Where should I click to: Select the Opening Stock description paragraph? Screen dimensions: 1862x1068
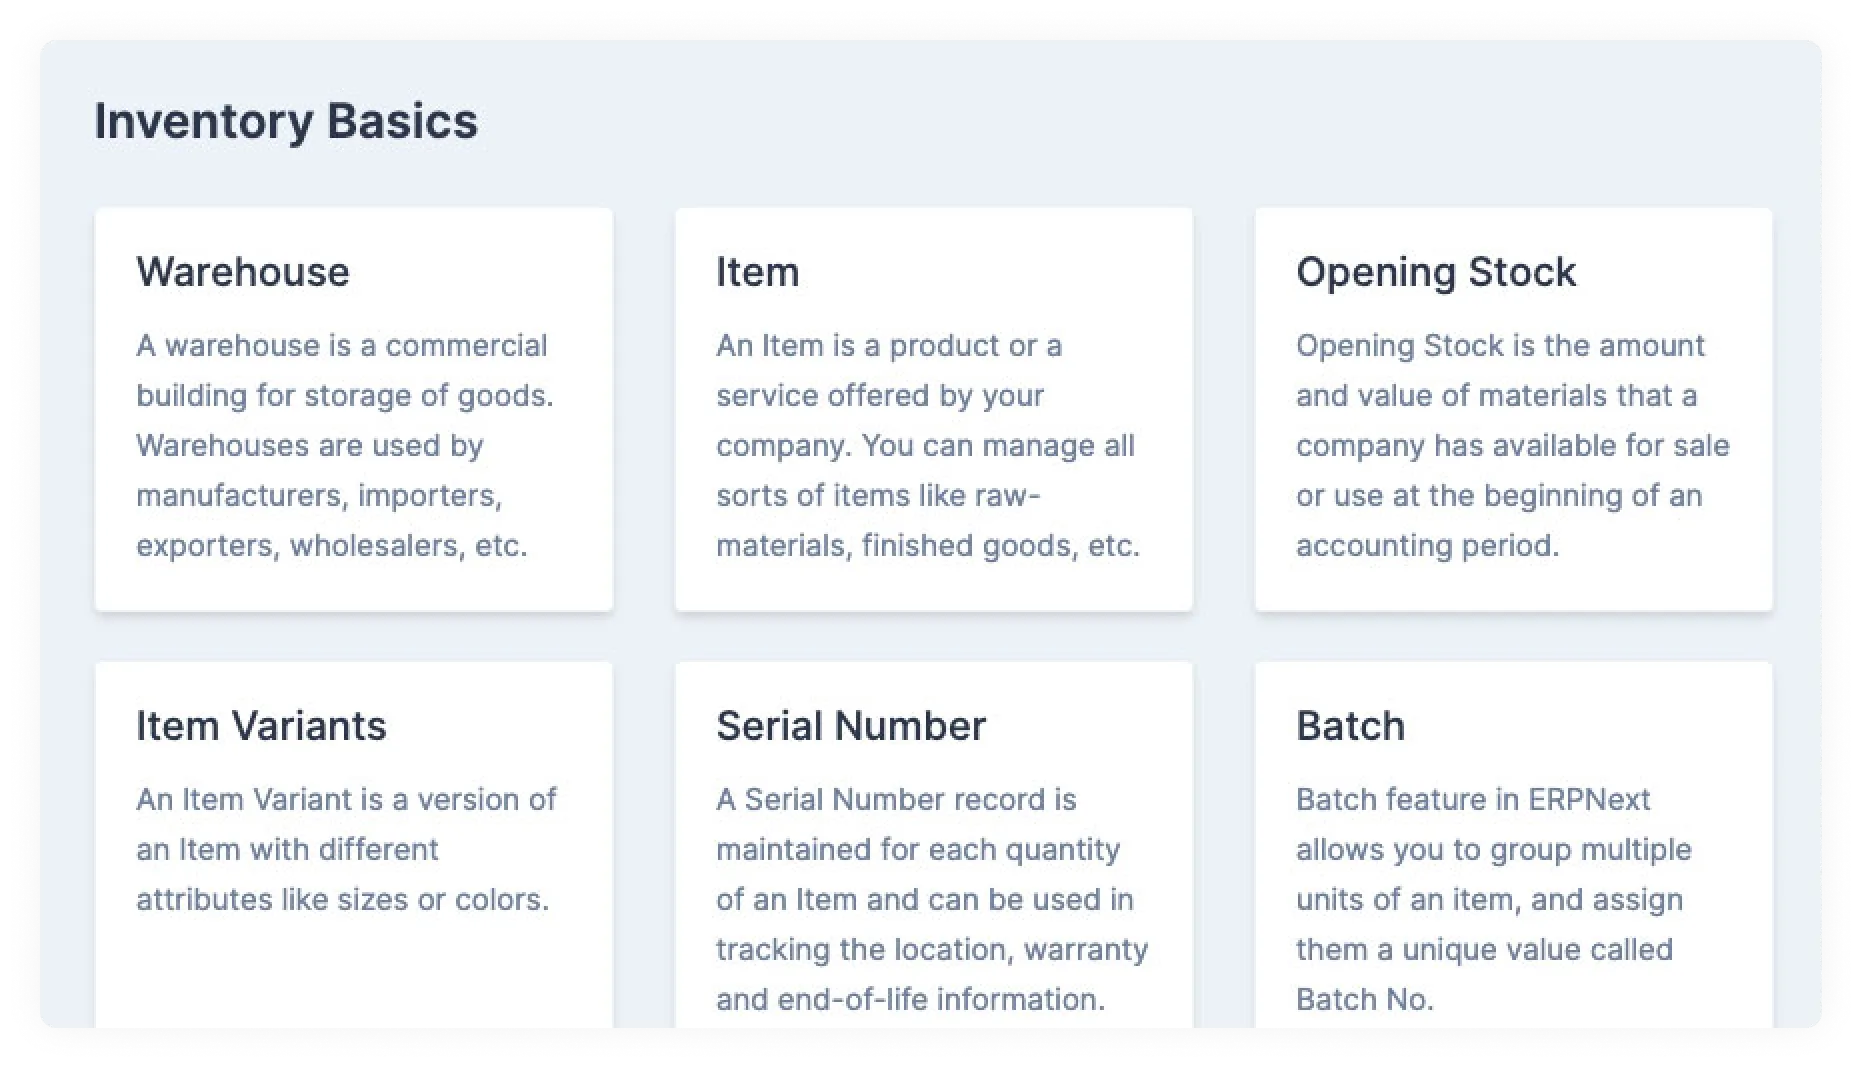click(1512, 445)
